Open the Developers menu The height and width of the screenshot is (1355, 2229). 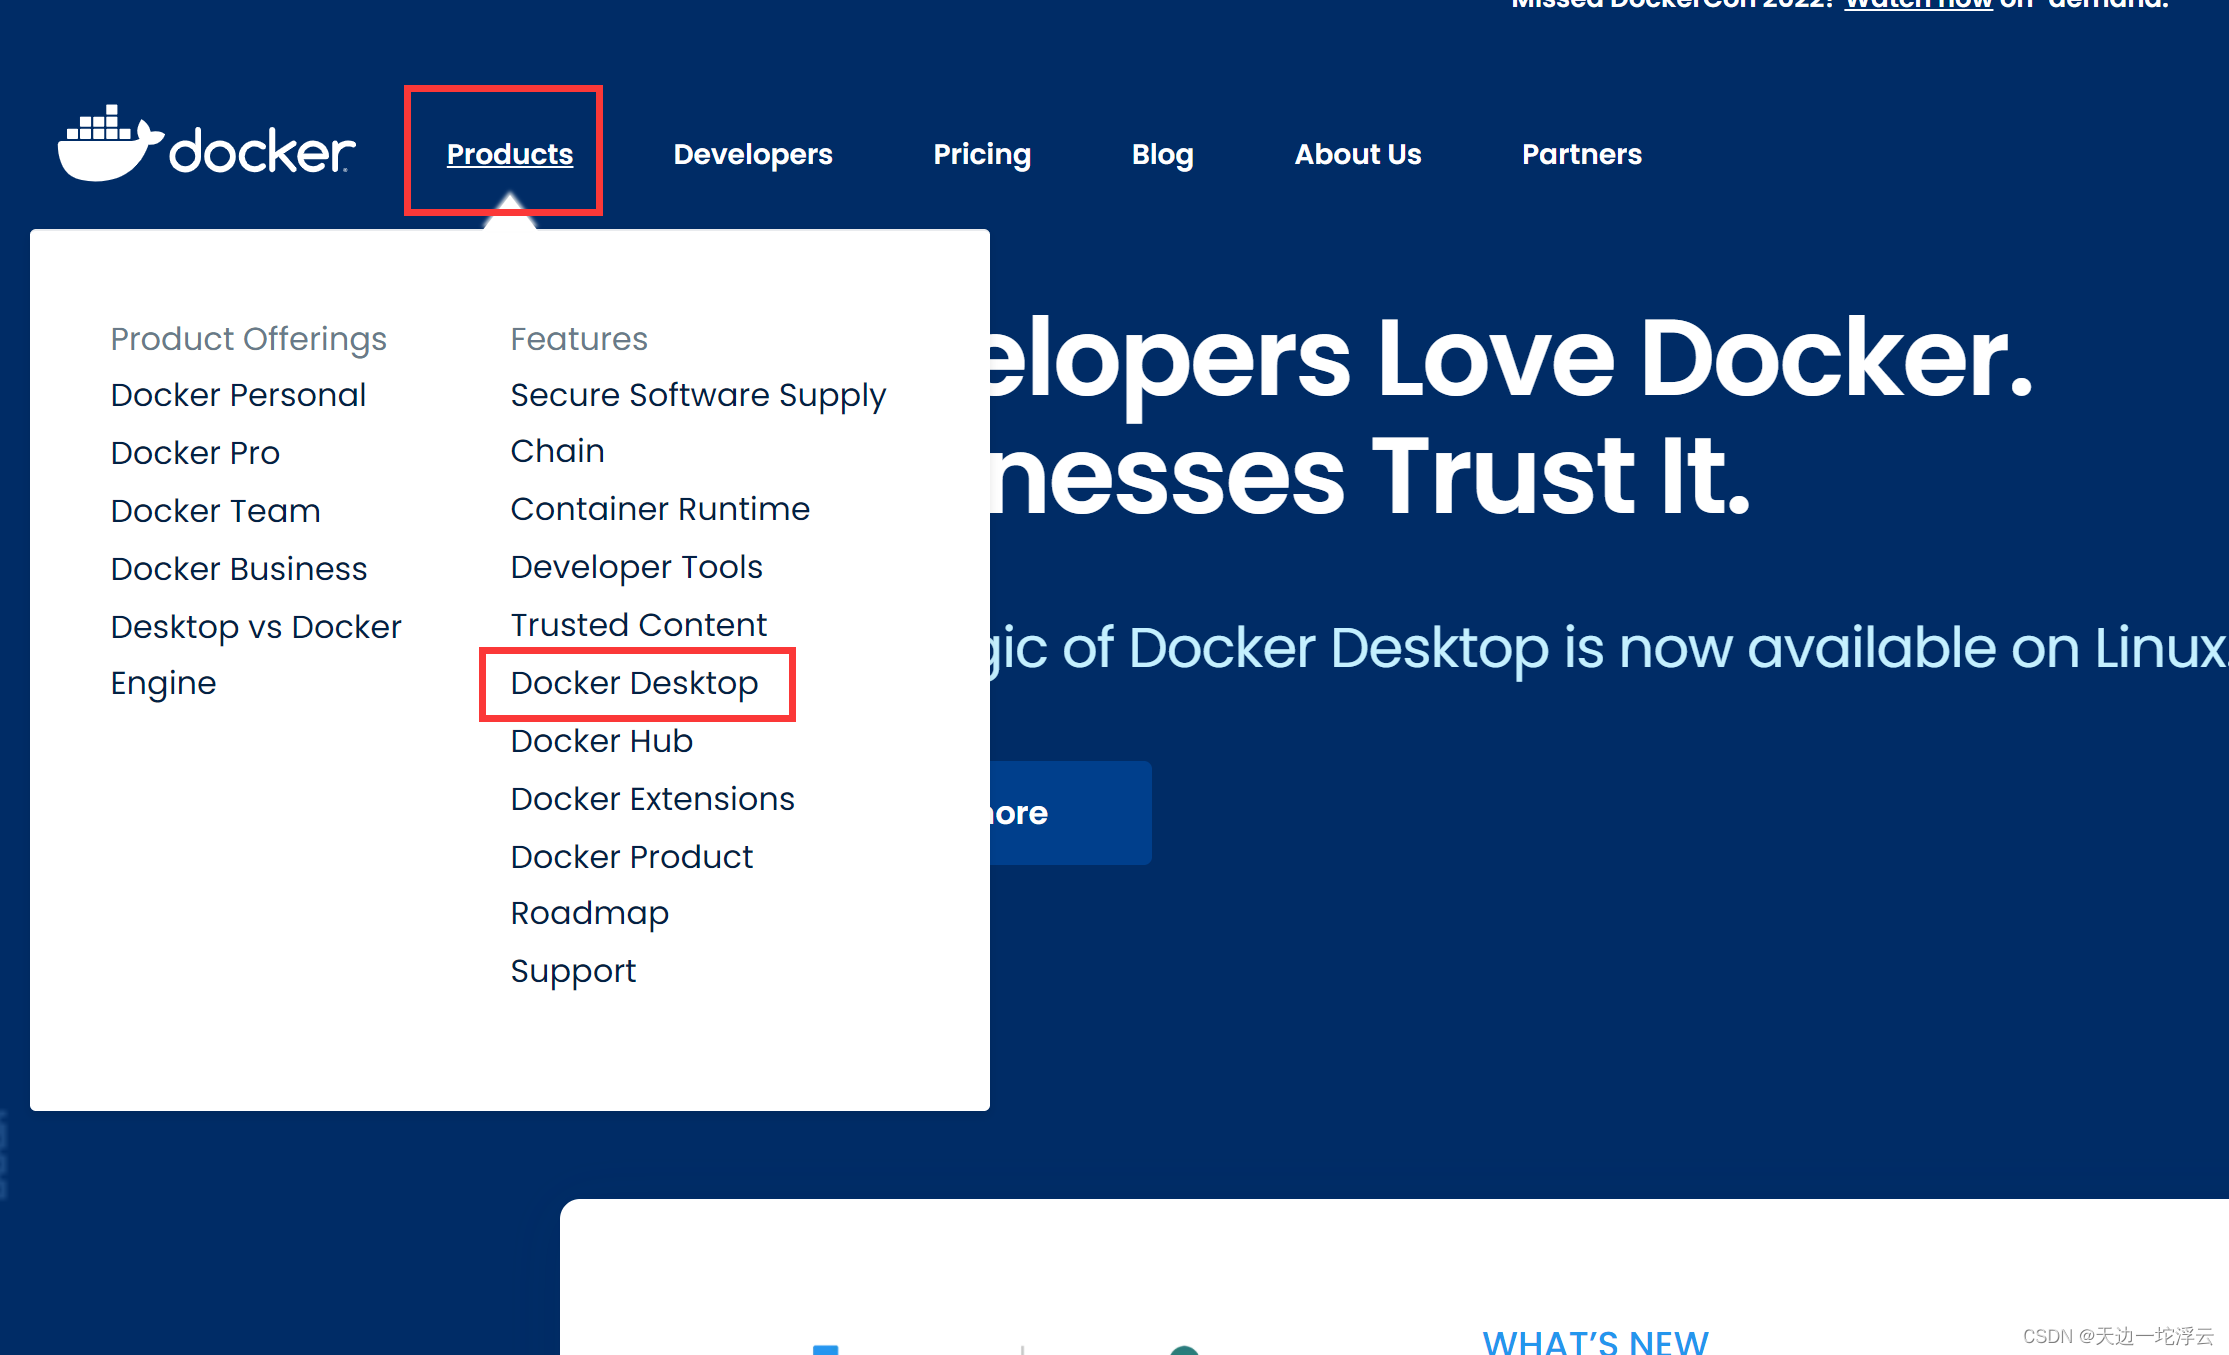[x=752, y=154]
